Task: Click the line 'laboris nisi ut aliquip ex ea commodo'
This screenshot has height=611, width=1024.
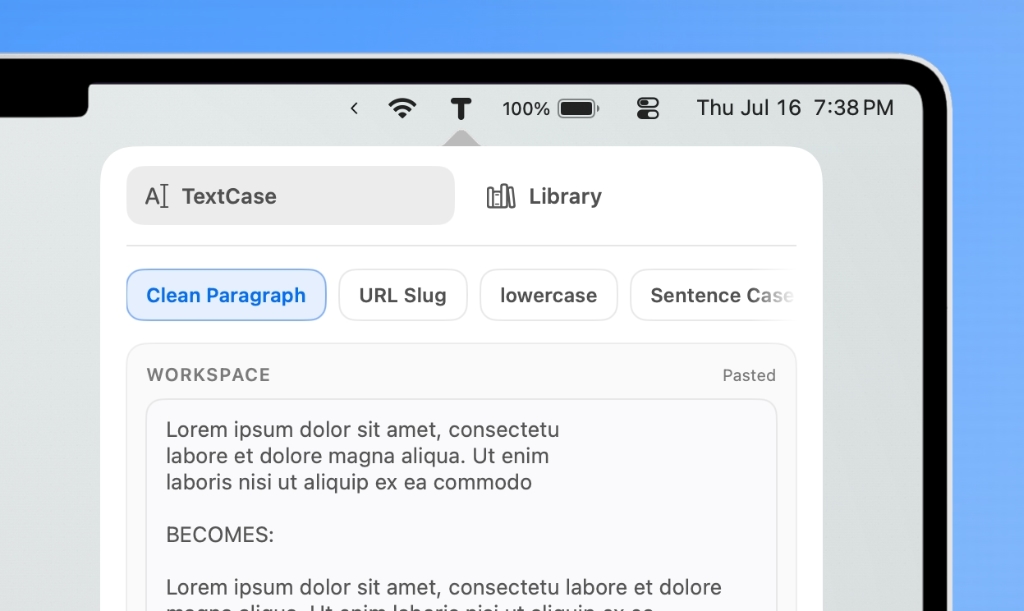Action: (x=349, y=482)
